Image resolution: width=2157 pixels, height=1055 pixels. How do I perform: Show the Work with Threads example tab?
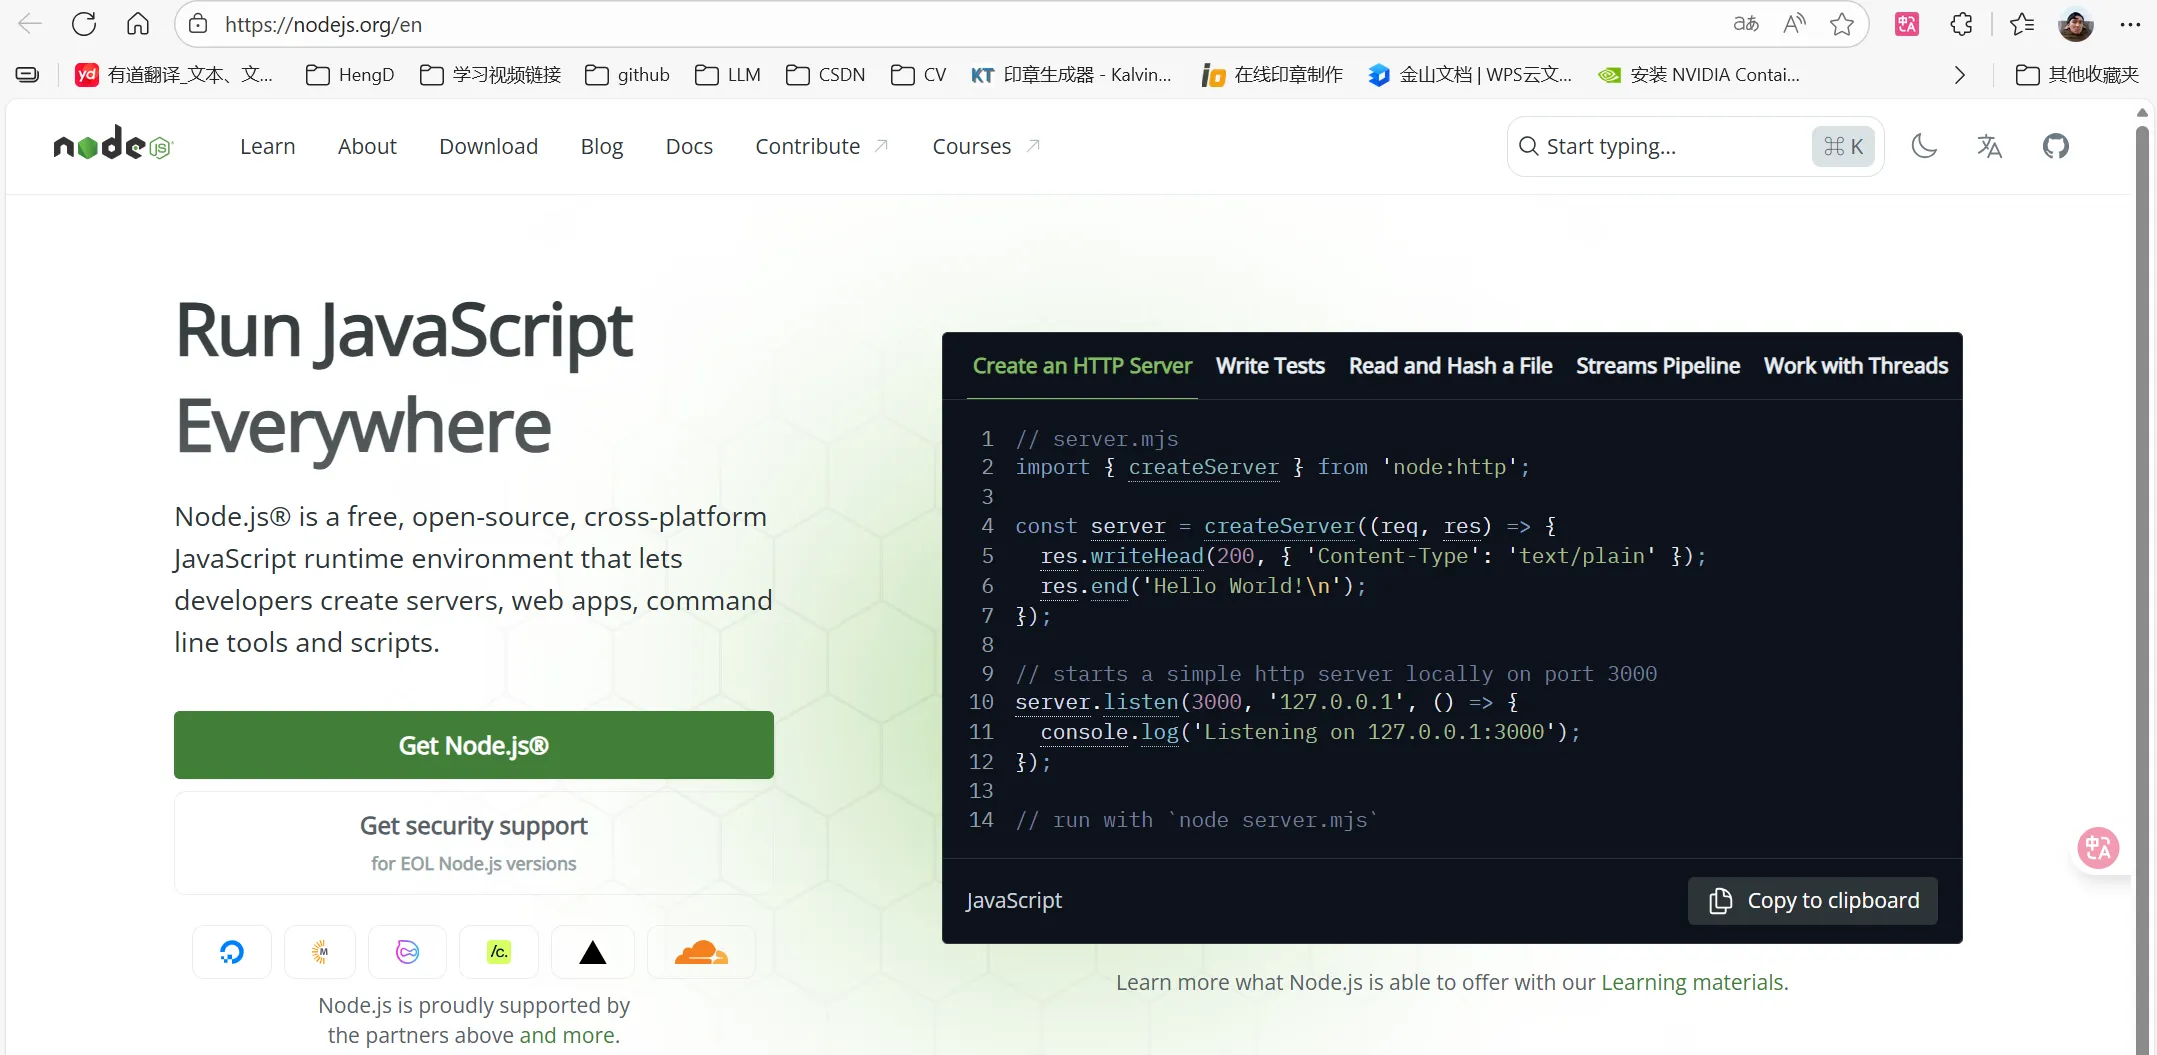1856,366
